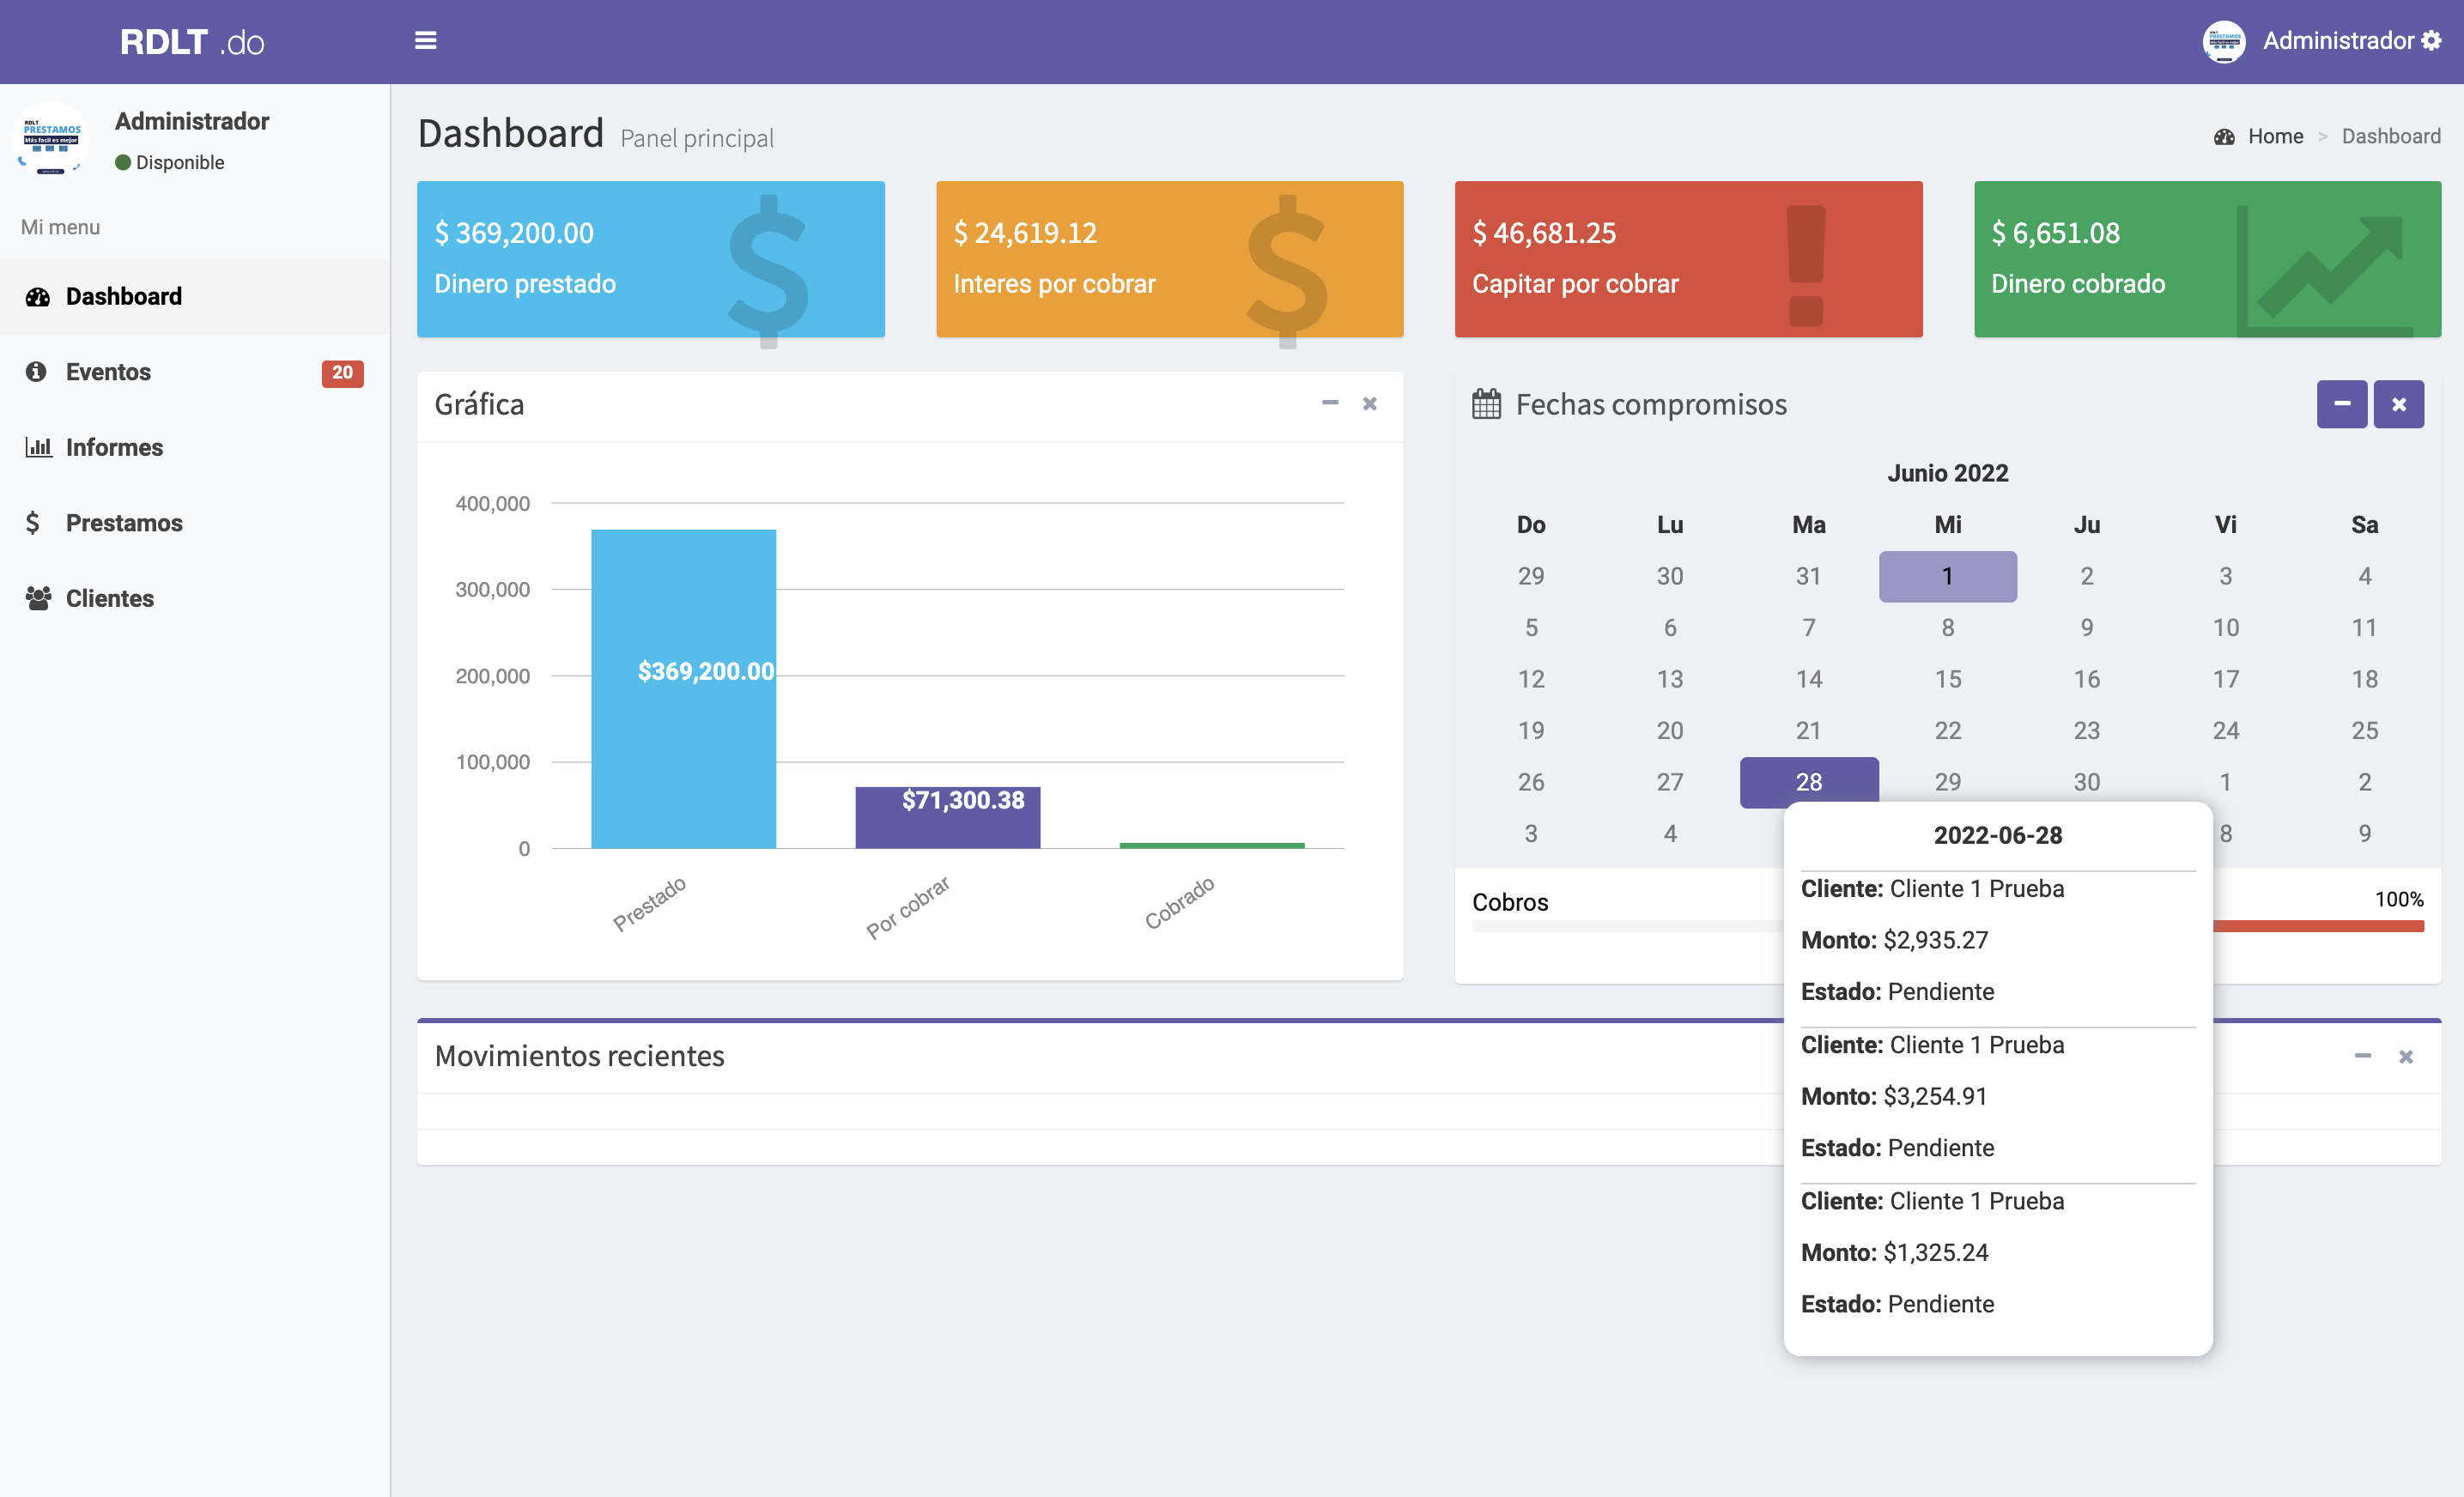The width and height of the screenshot is (2464, 1497).
Task: Click the Eventos badge showing 20
Action: click(342, 372)
